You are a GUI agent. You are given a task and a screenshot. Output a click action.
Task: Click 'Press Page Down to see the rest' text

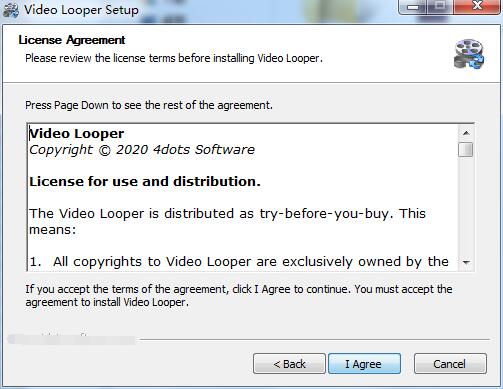click(149, 105)
